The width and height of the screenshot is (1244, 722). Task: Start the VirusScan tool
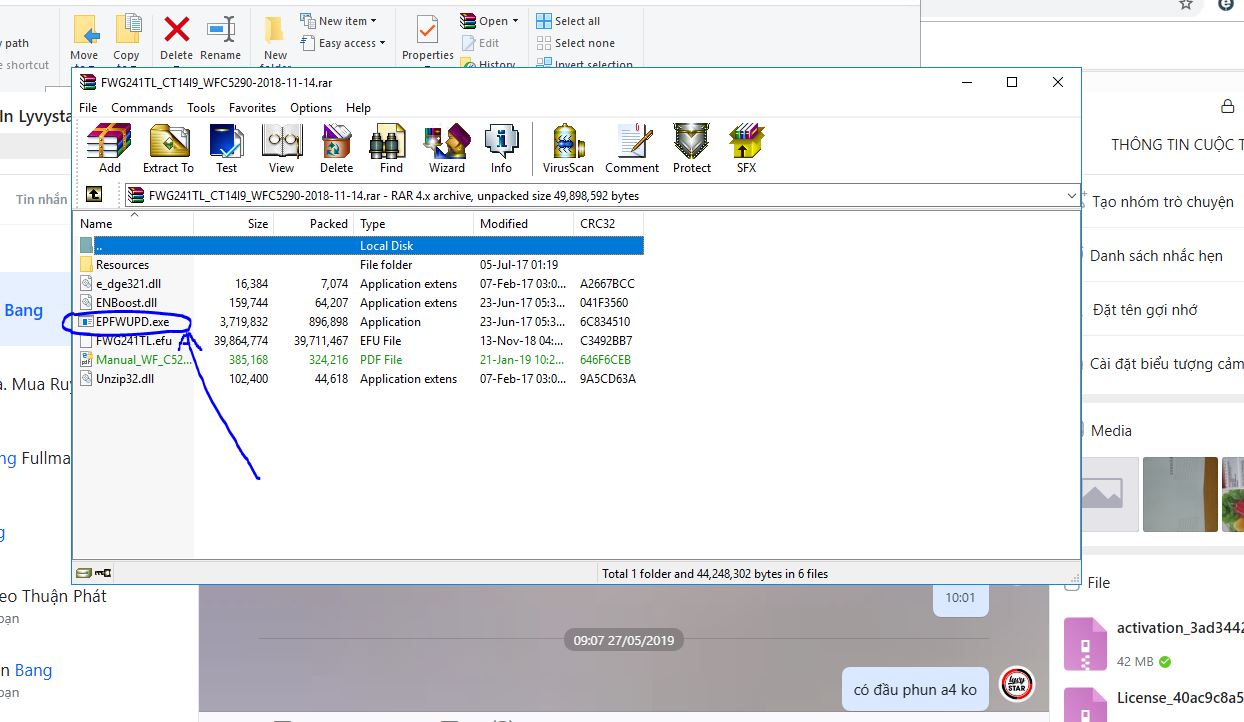[568, 148]
